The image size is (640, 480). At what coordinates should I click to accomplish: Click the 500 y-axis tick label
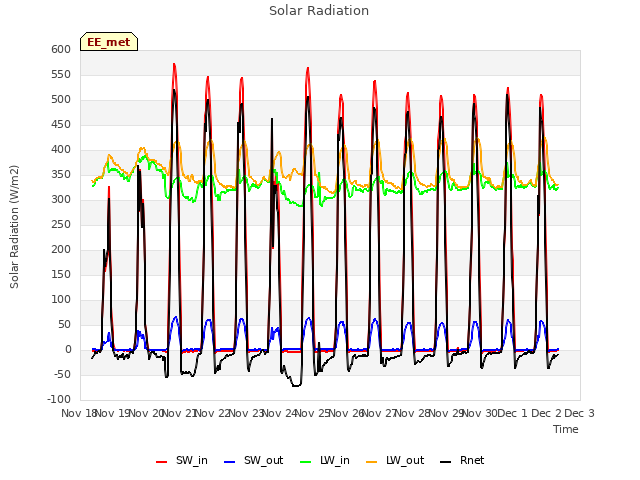coord(61,100)
